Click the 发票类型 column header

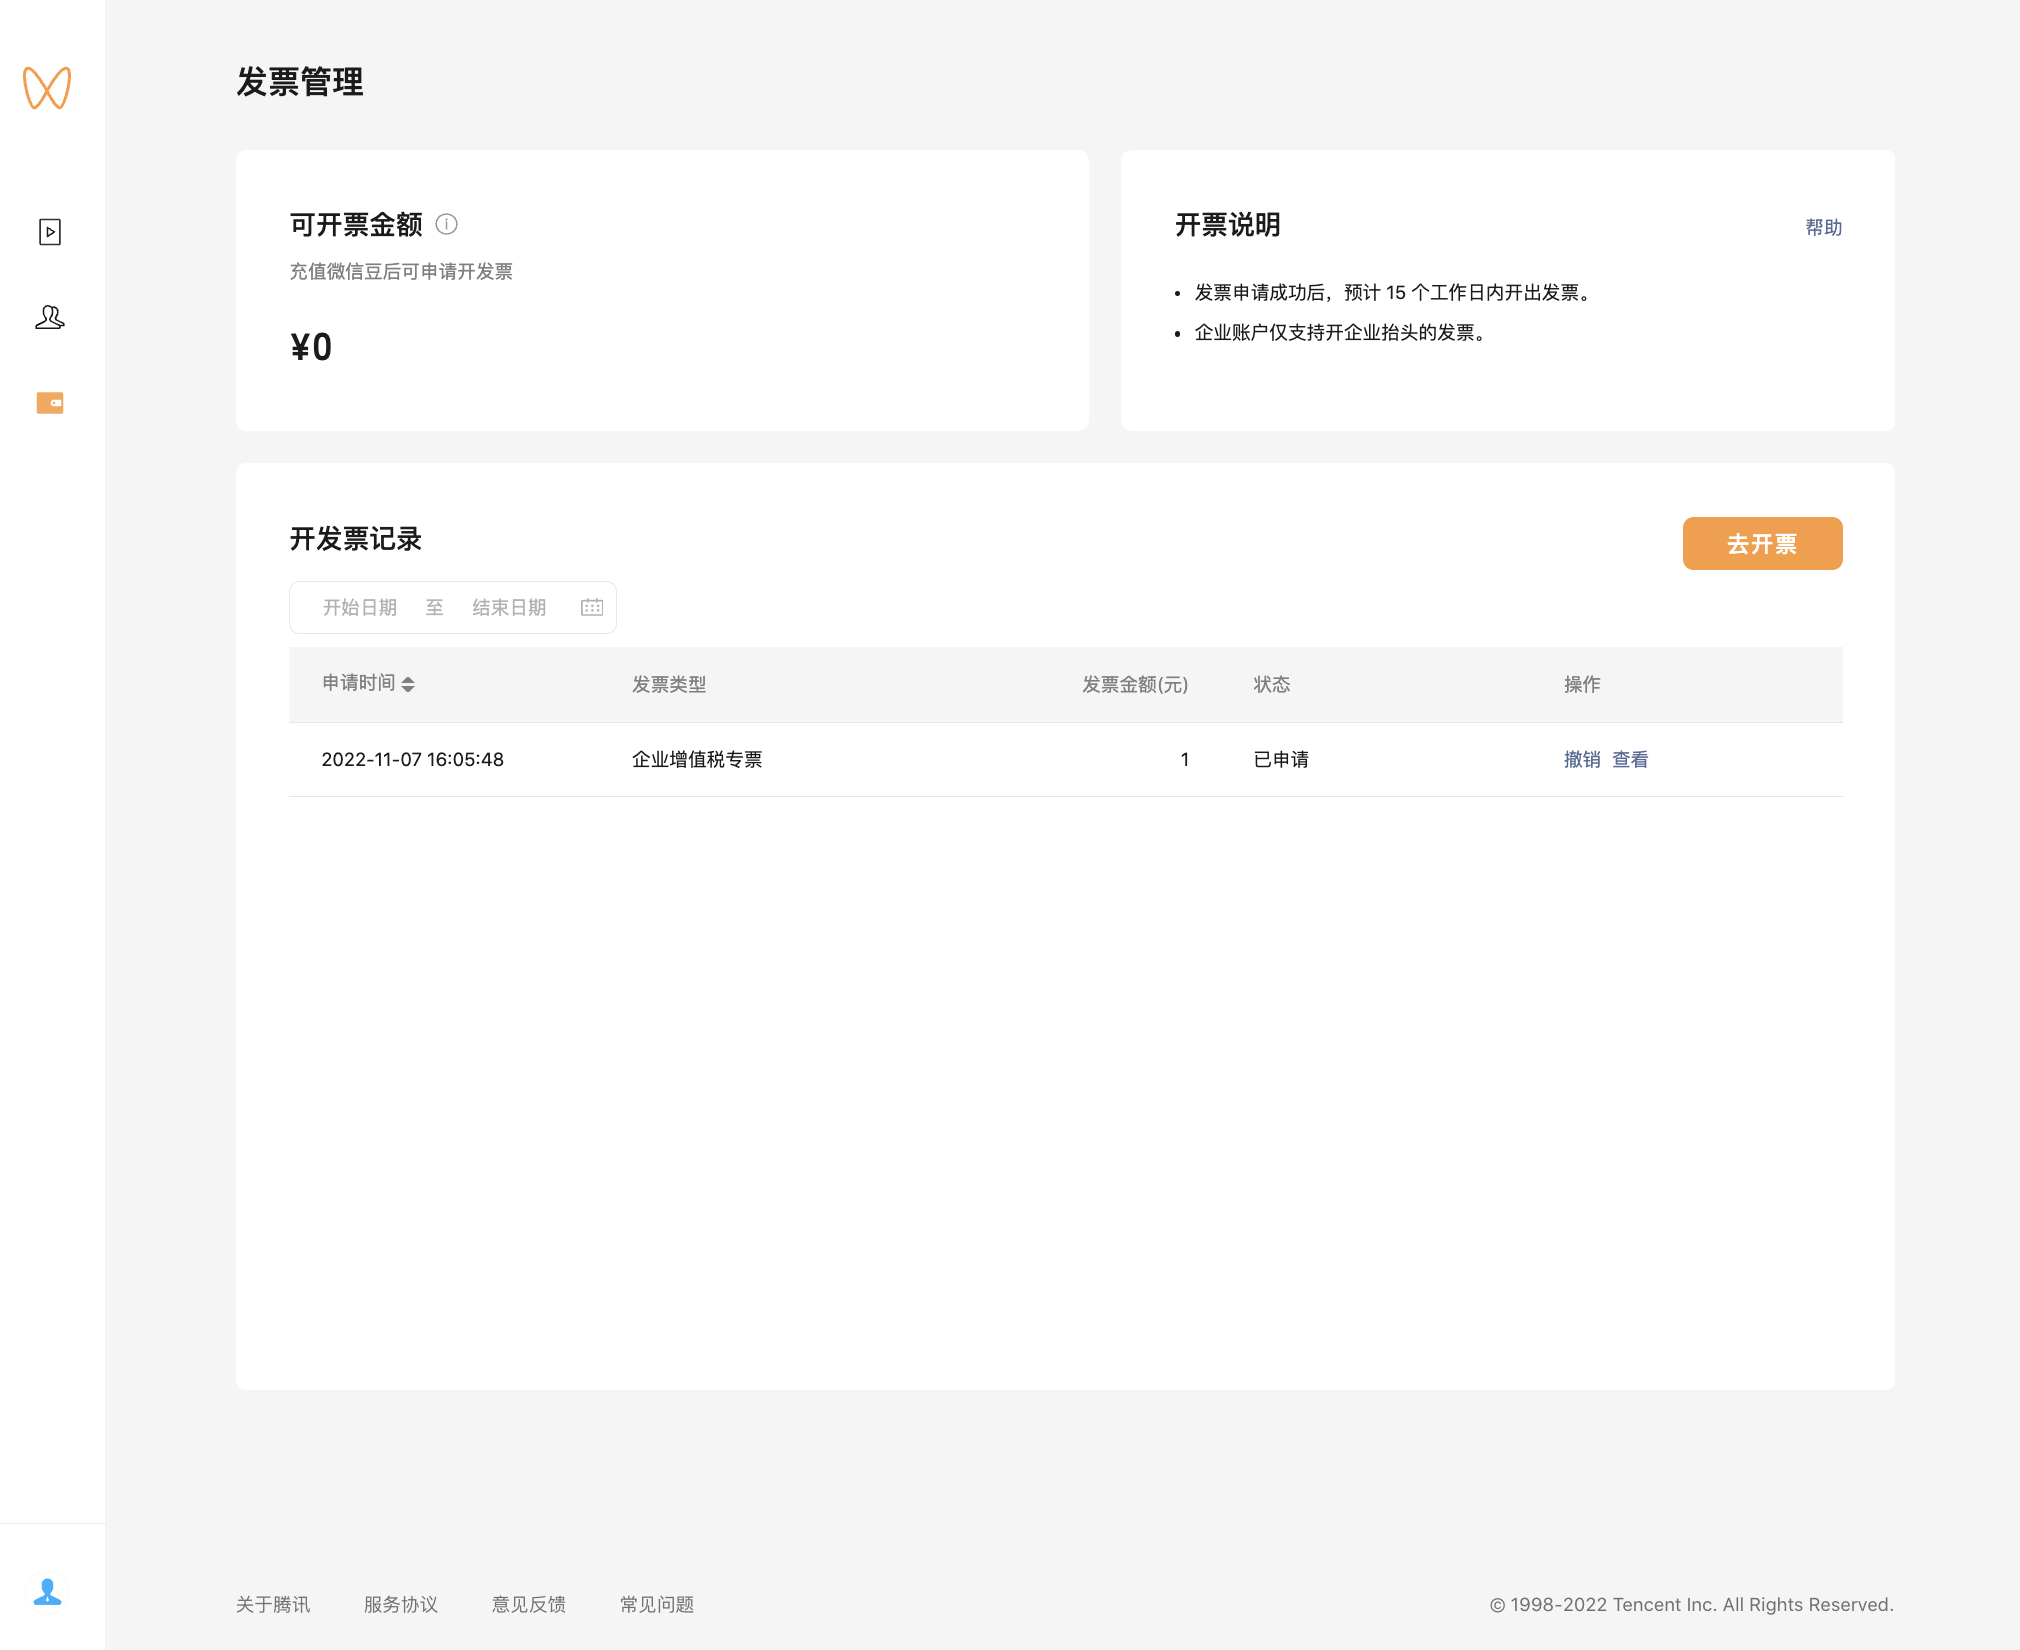(x=669, y=685)
